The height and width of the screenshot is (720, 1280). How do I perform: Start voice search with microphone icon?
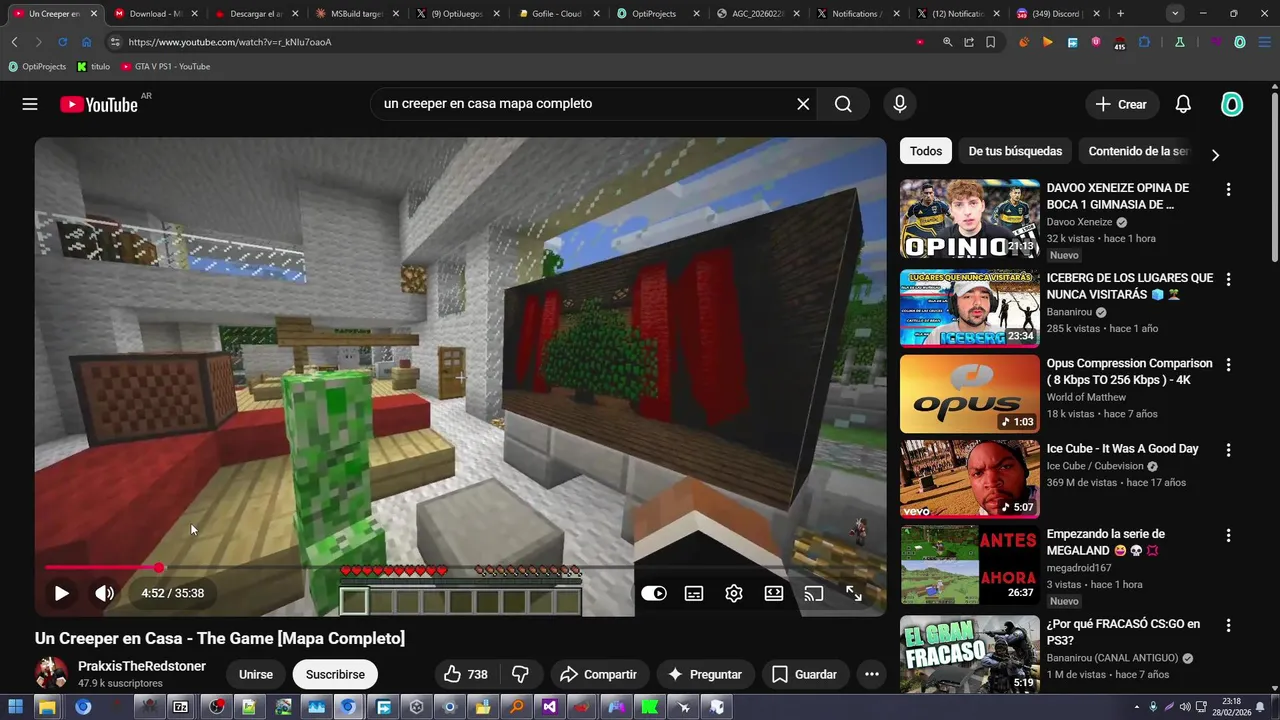[x=899, y=104]
